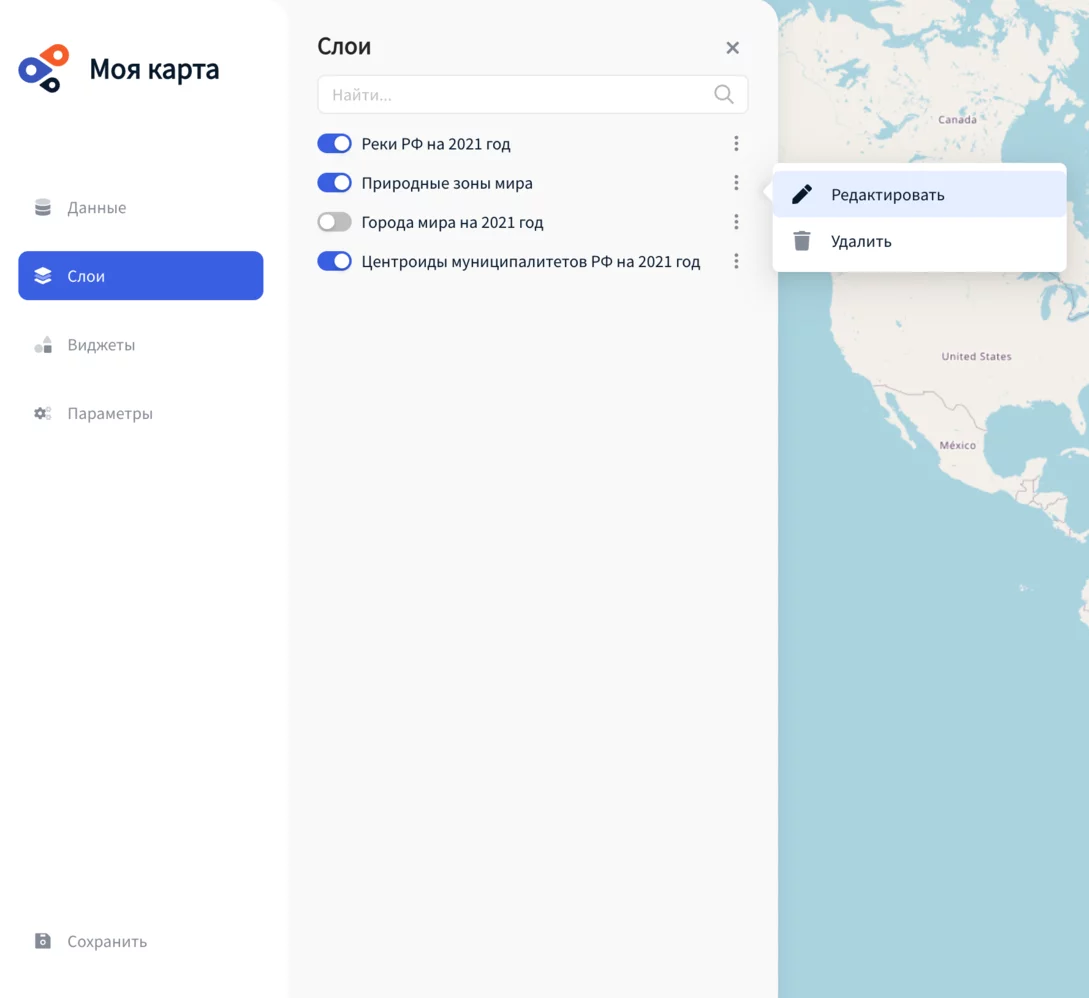Select Удалить from the context menu
This screenshot has width=1089, height=998.
click(x=861, y=241)
